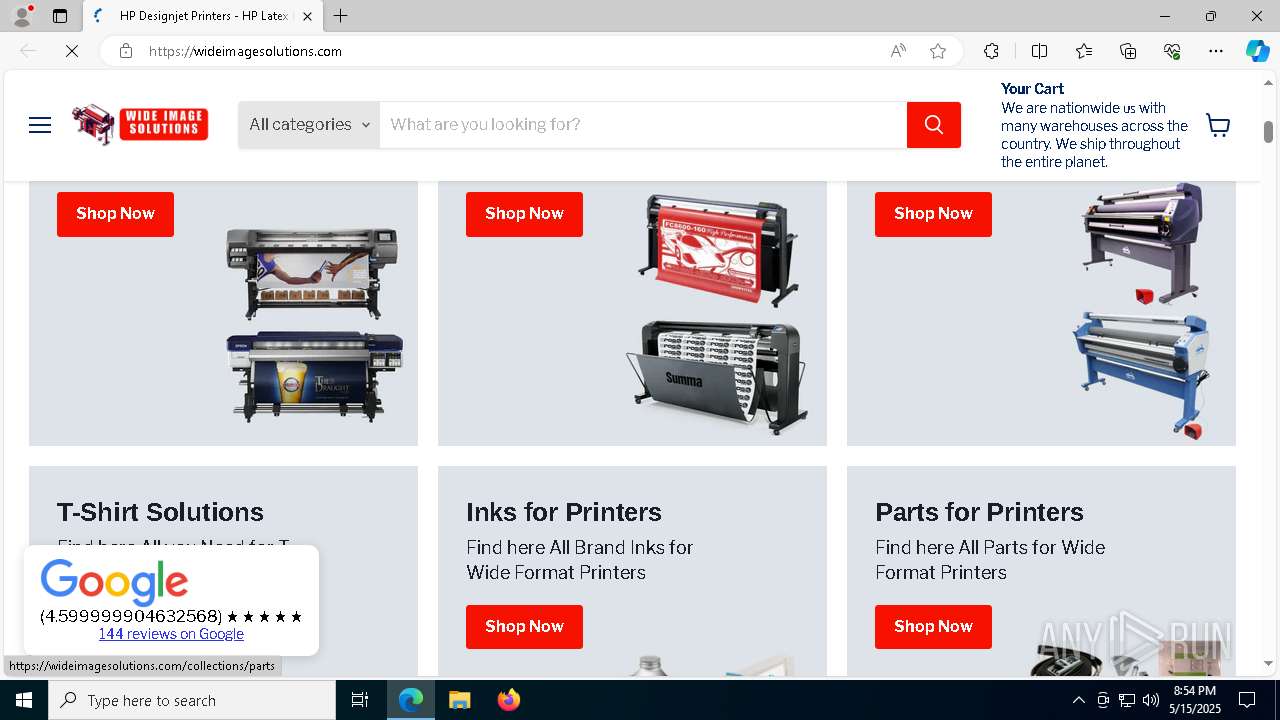Add this page to favorites star
1280x720 pixels.
[x=938, y=51]
